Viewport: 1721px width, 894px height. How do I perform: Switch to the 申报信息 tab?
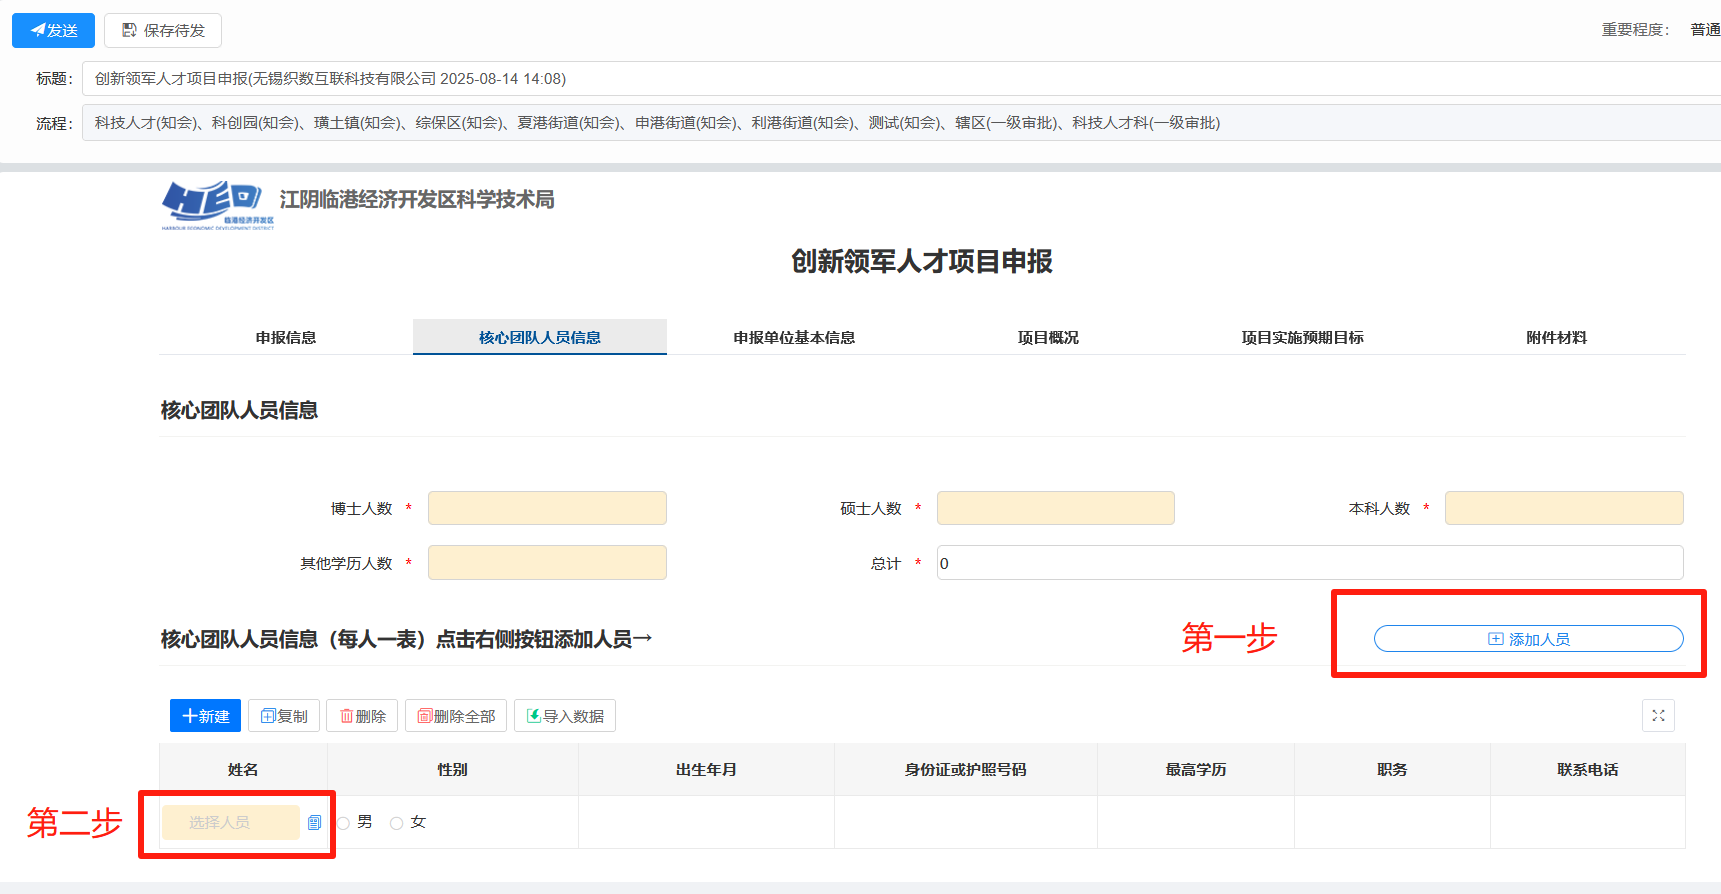click(286, 338)
